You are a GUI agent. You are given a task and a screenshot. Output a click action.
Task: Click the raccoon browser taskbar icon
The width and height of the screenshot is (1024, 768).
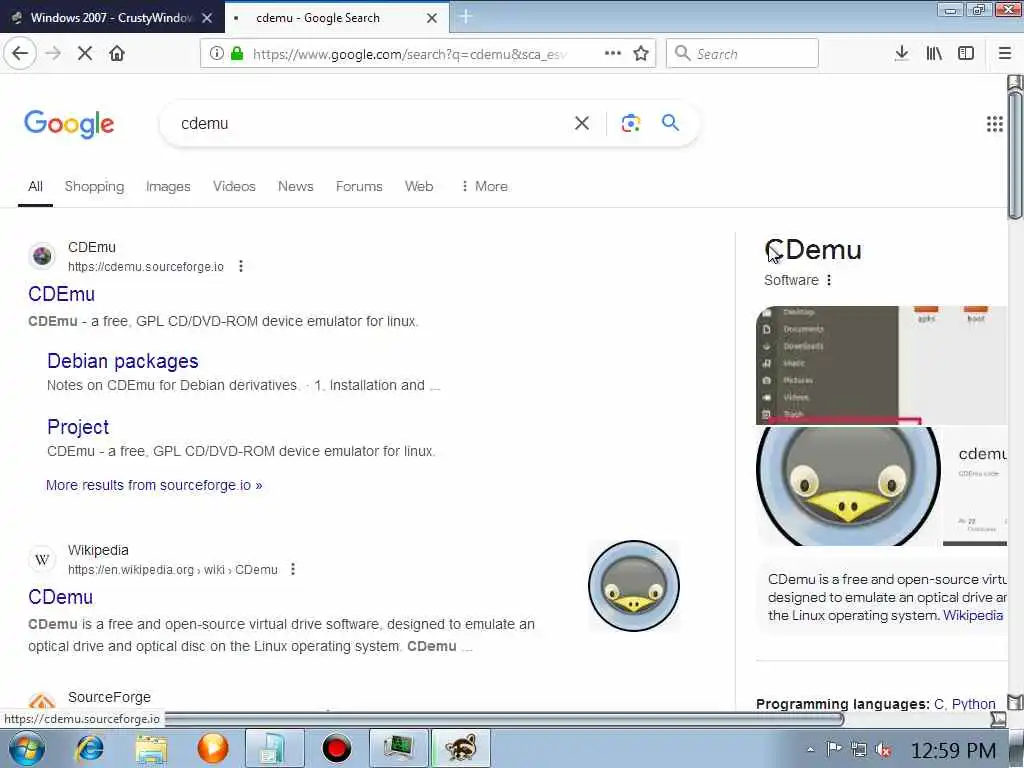[460, 748]
